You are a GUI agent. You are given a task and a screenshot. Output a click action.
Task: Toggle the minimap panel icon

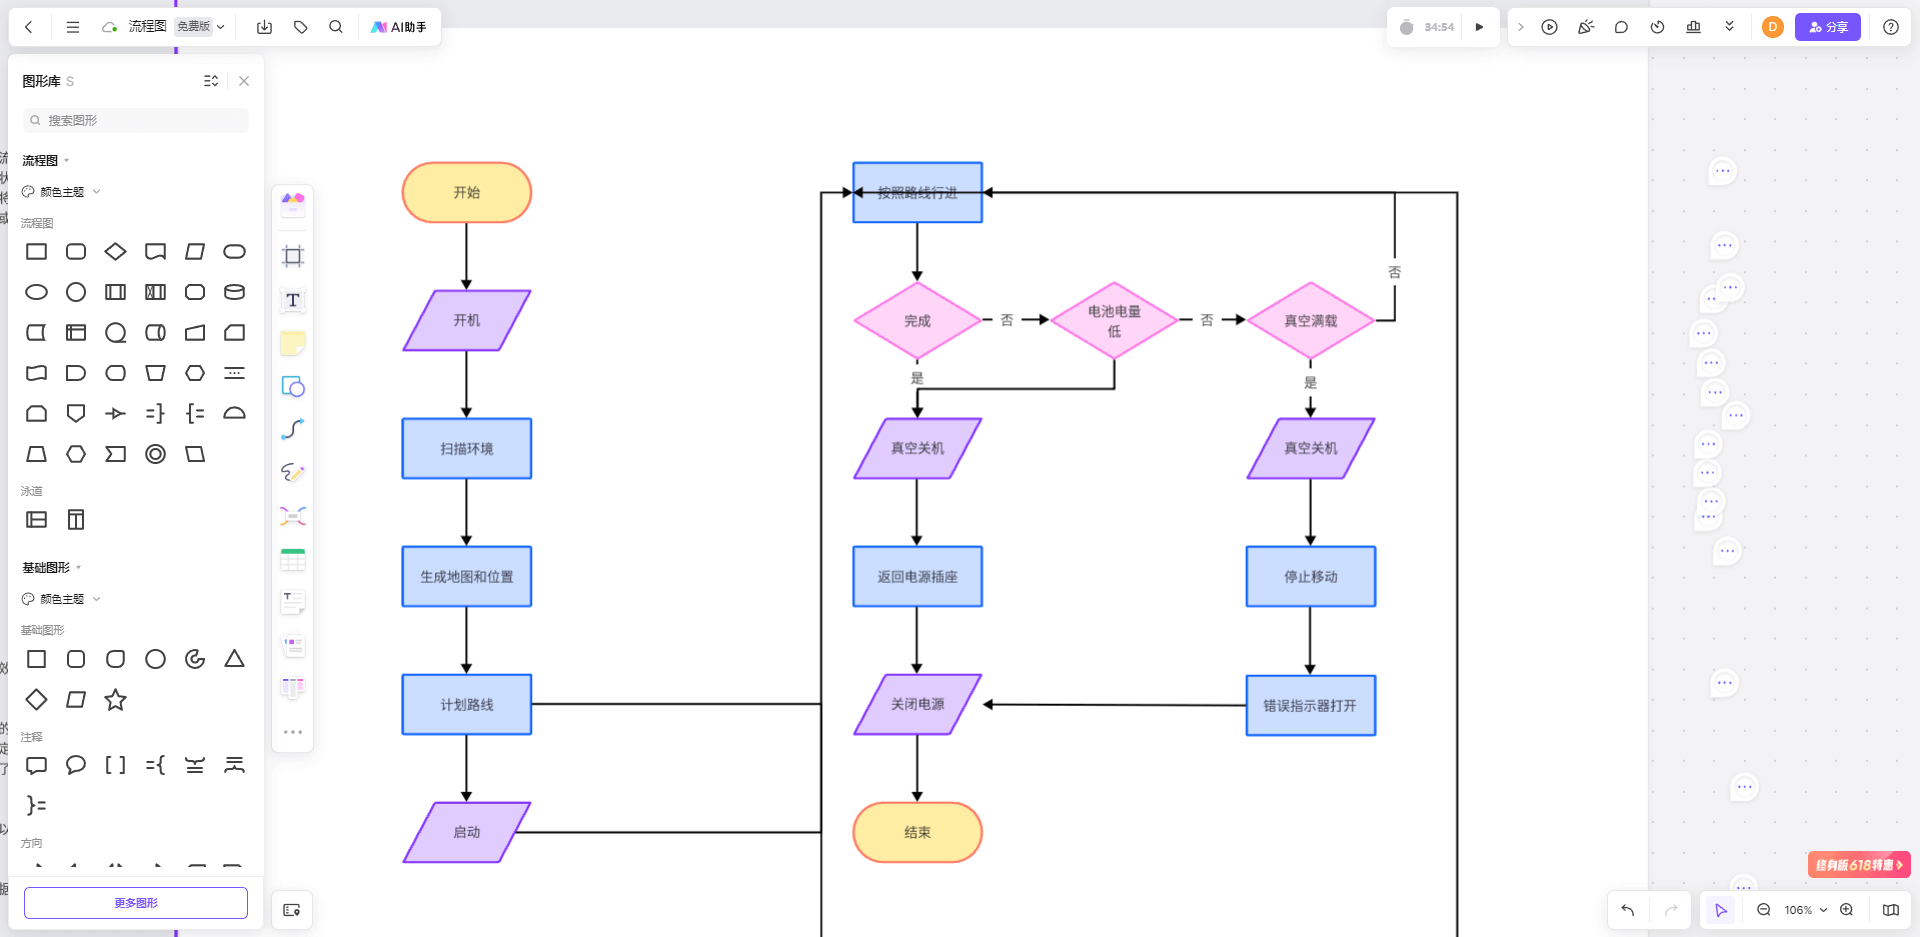(x=1891, y=910)
